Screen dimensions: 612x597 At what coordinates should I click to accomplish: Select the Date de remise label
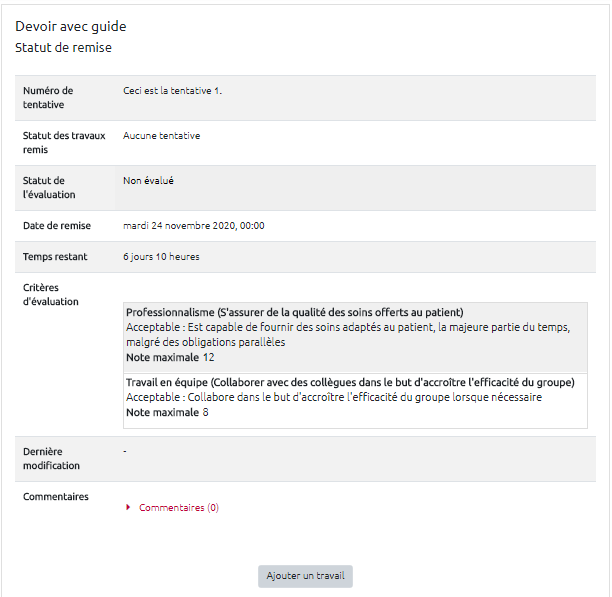coord(57,226)
